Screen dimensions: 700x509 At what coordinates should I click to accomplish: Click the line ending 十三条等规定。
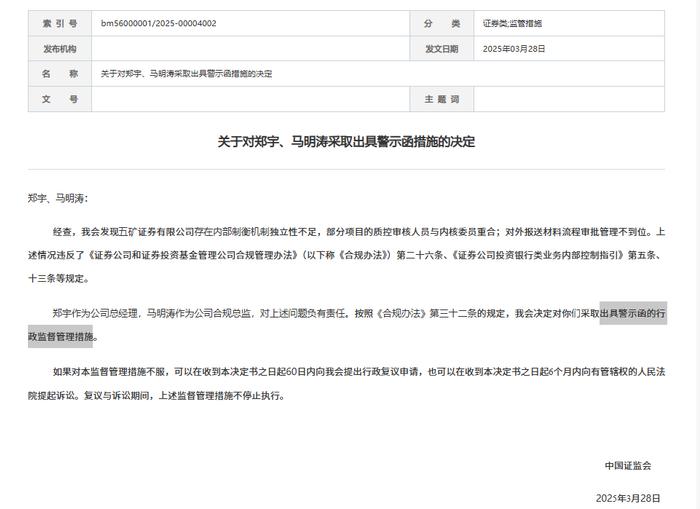59,279
